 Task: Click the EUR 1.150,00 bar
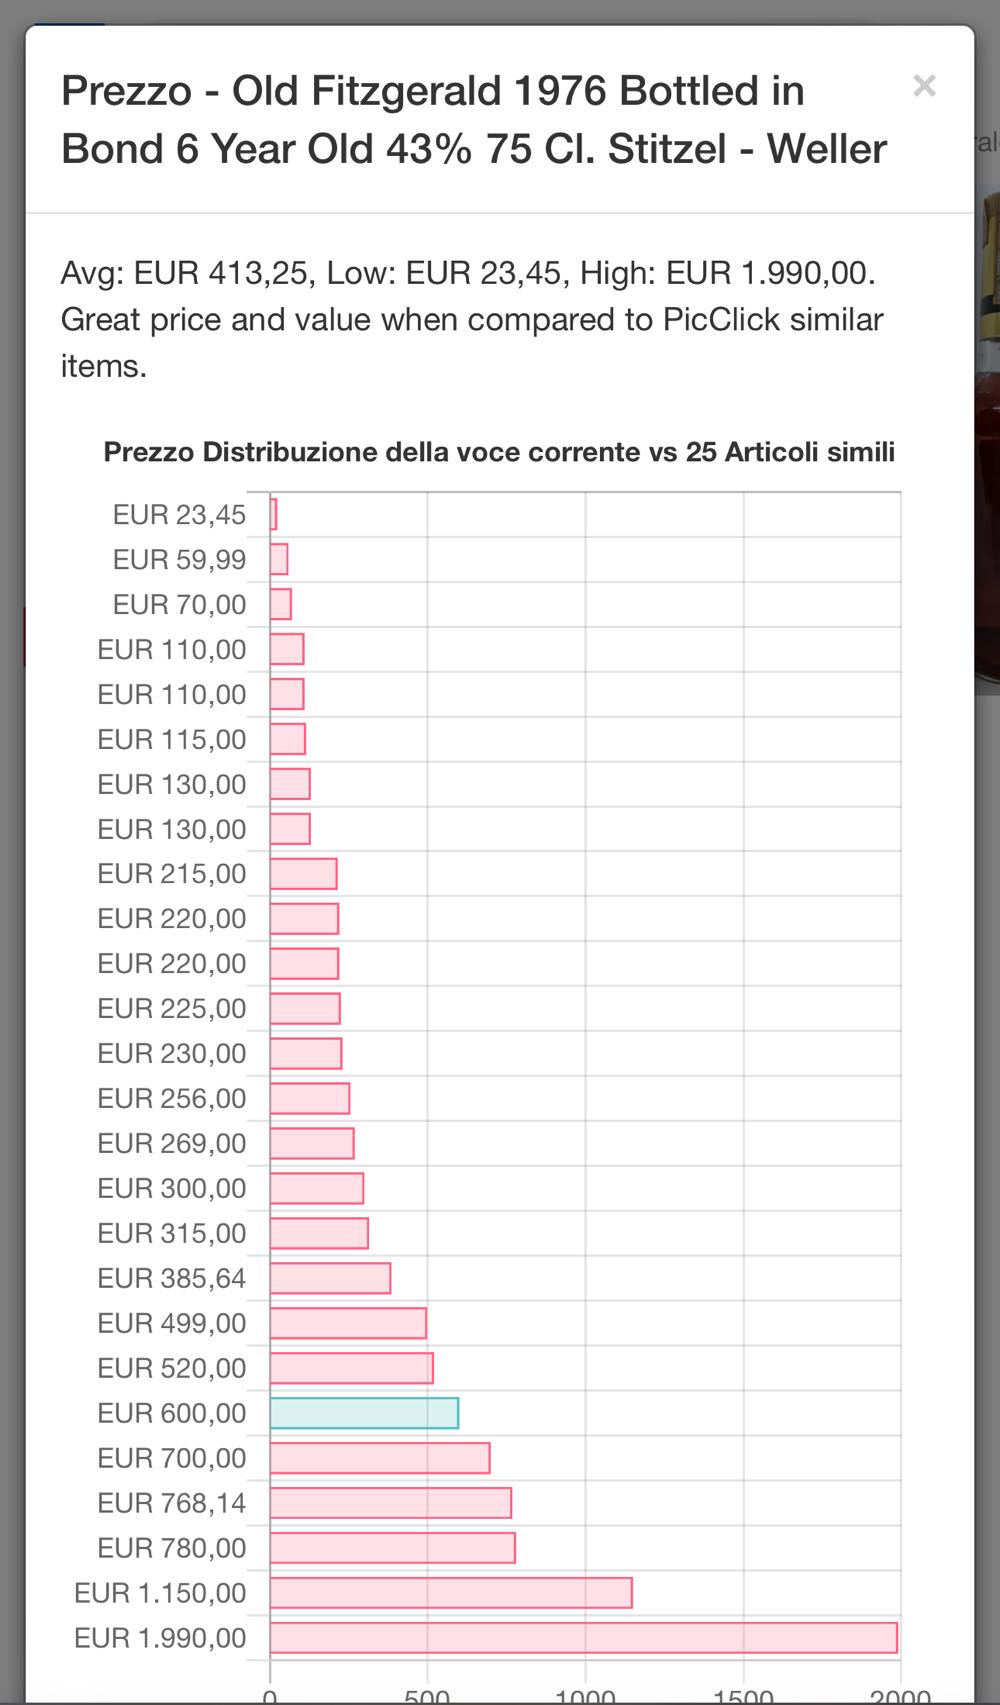[450, 1593]
